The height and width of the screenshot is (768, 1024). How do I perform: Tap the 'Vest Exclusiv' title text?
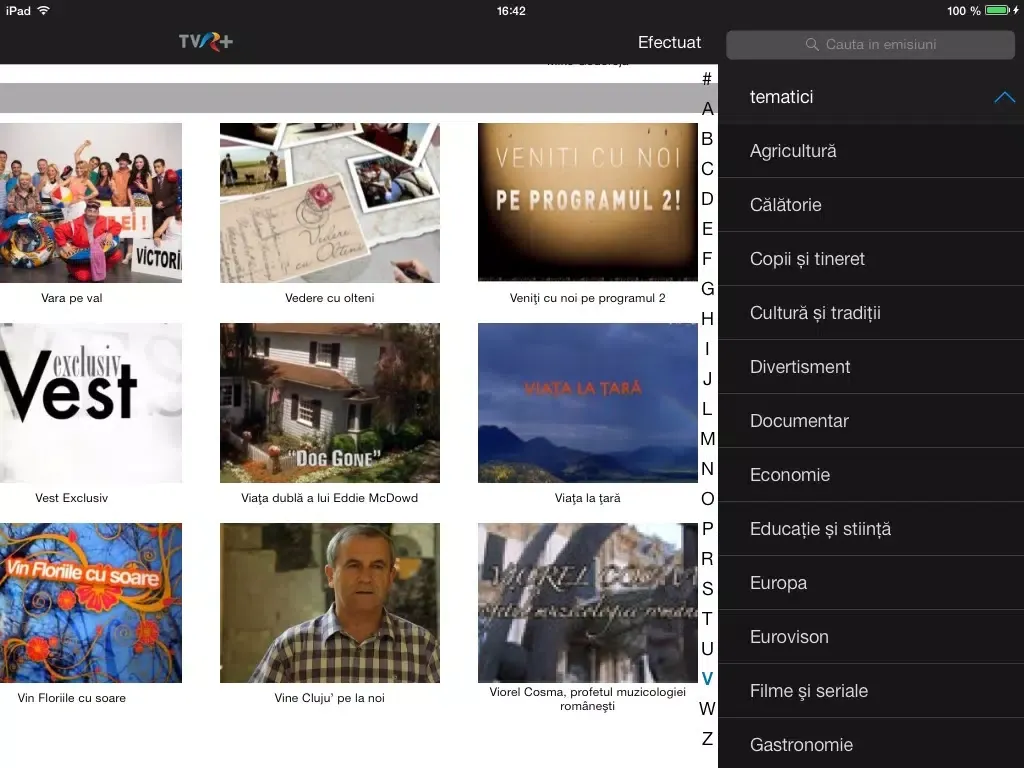[x=72, y=498]
